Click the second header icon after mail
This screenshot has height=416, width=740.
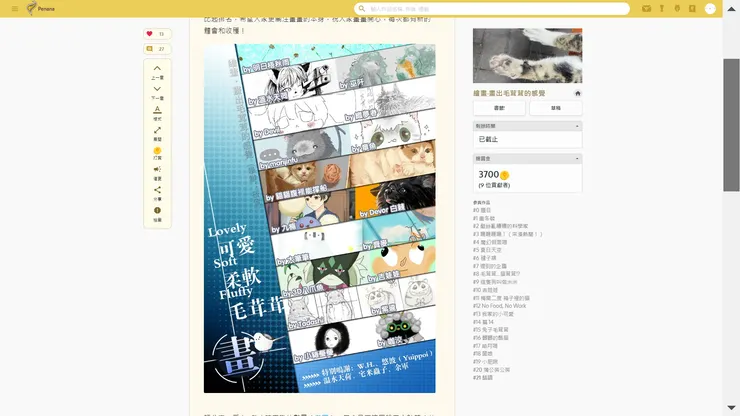662,8
